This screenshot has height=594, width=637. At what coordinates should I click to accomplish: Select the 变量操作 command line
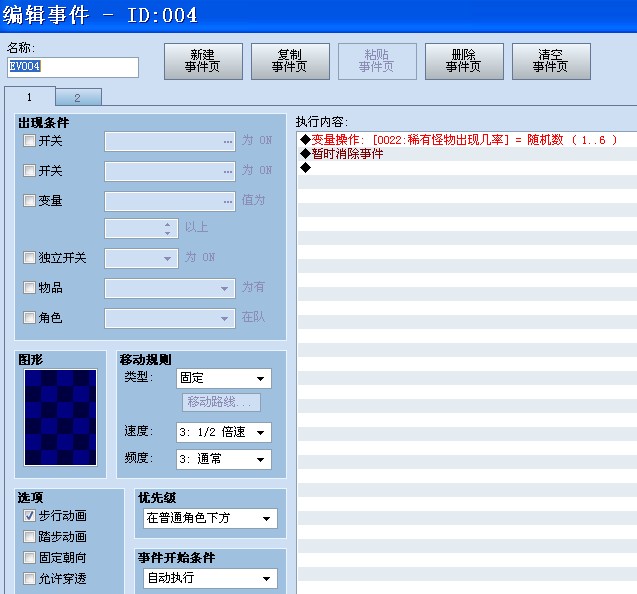[x=467, y=140]
